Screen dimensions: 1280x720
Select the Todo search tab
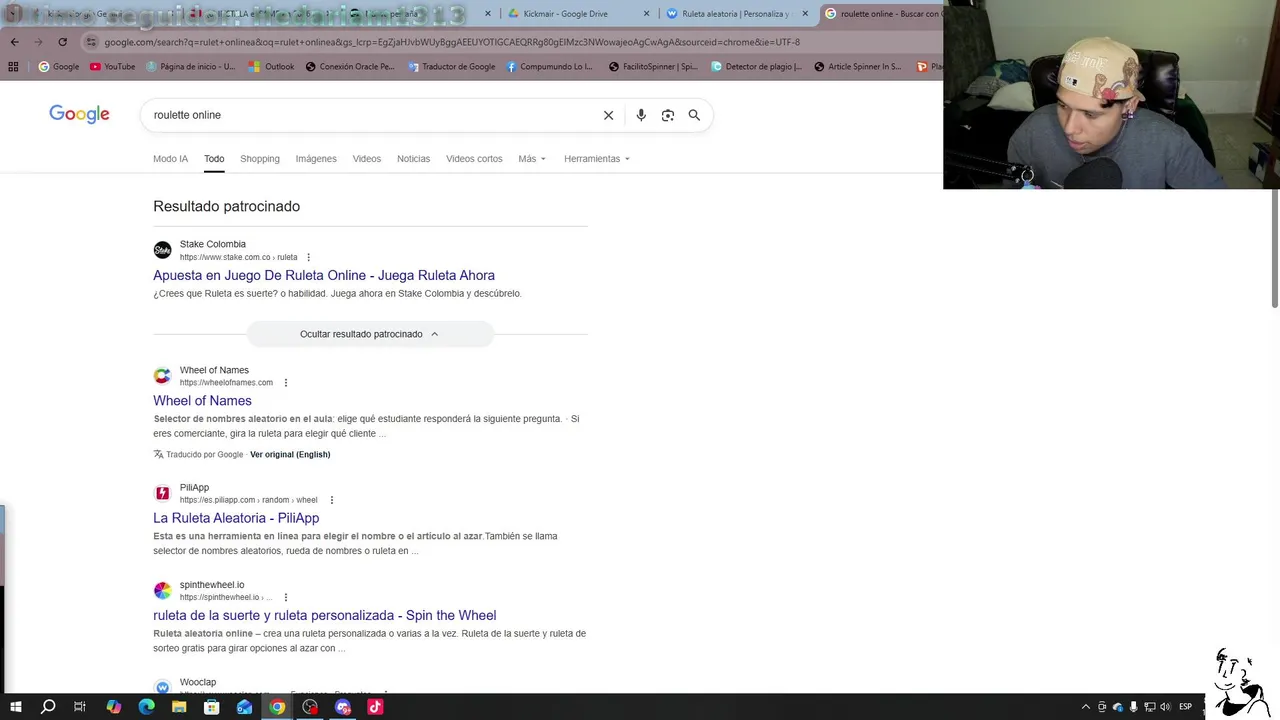click(214, 159)
